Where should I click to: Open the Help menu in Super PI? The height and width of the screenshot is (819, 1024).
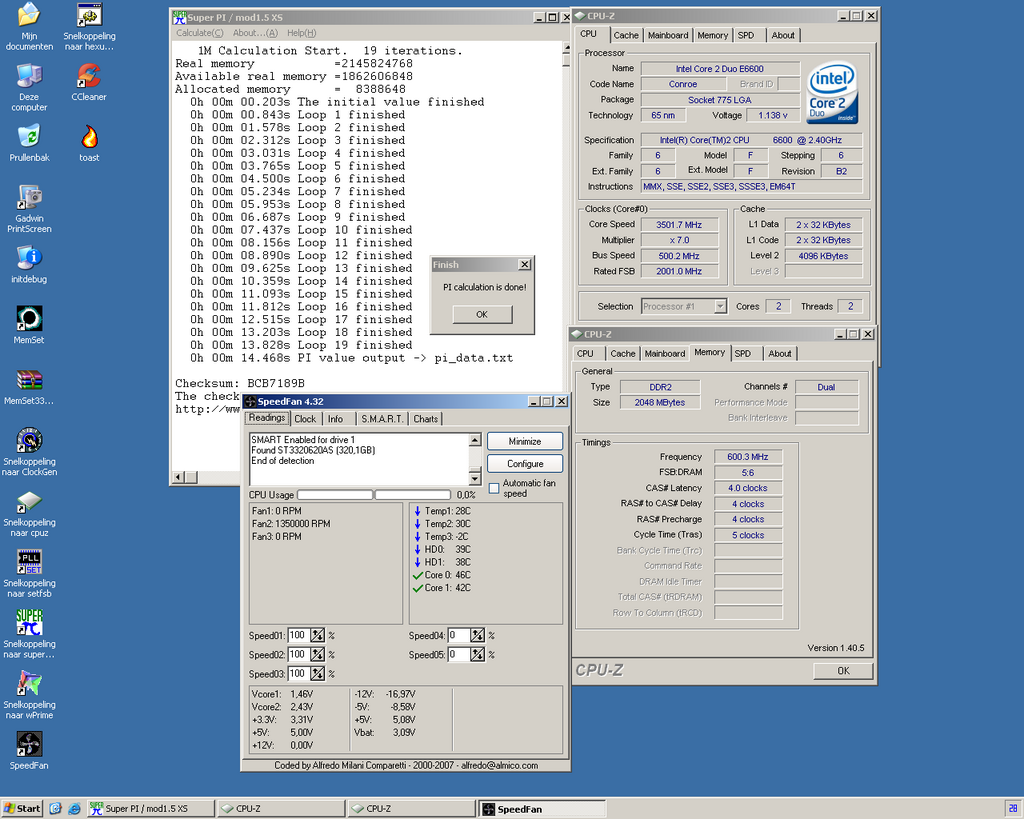tap(302, 33)
